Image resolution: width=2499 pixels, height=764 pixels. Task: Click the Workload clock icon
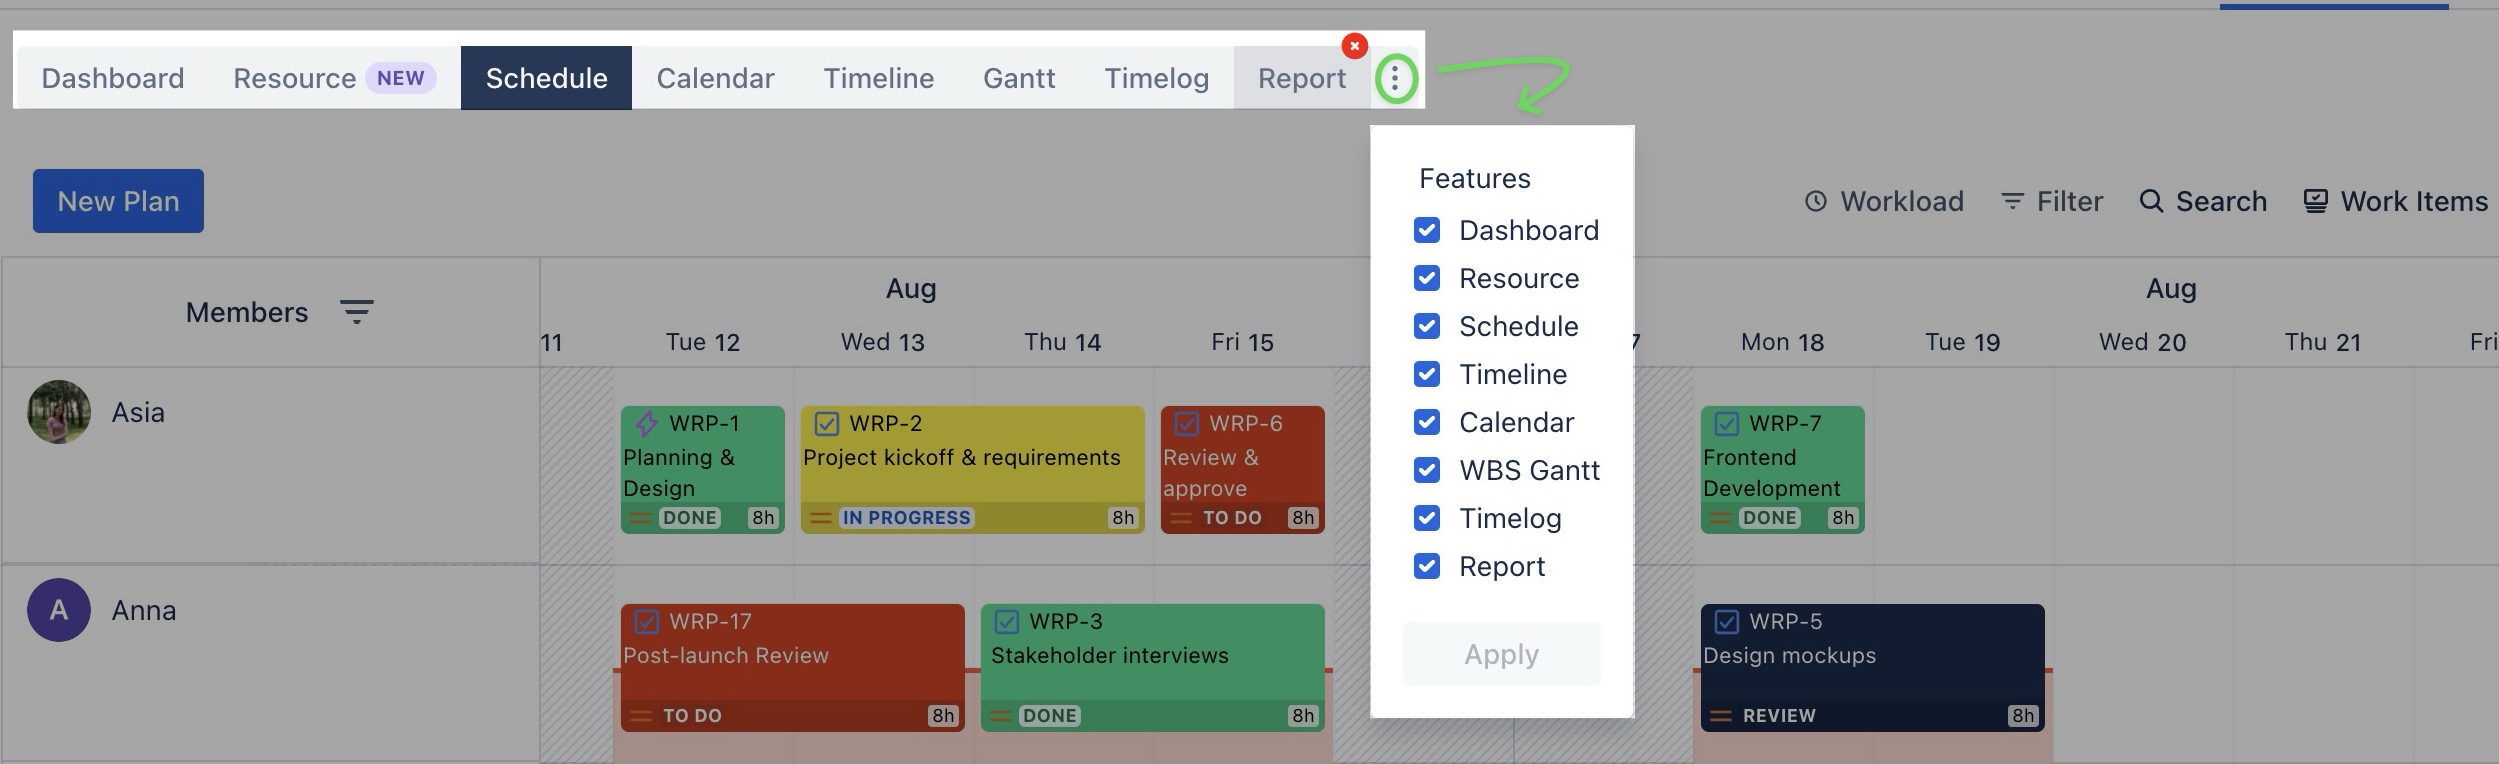coord(1815,201)
